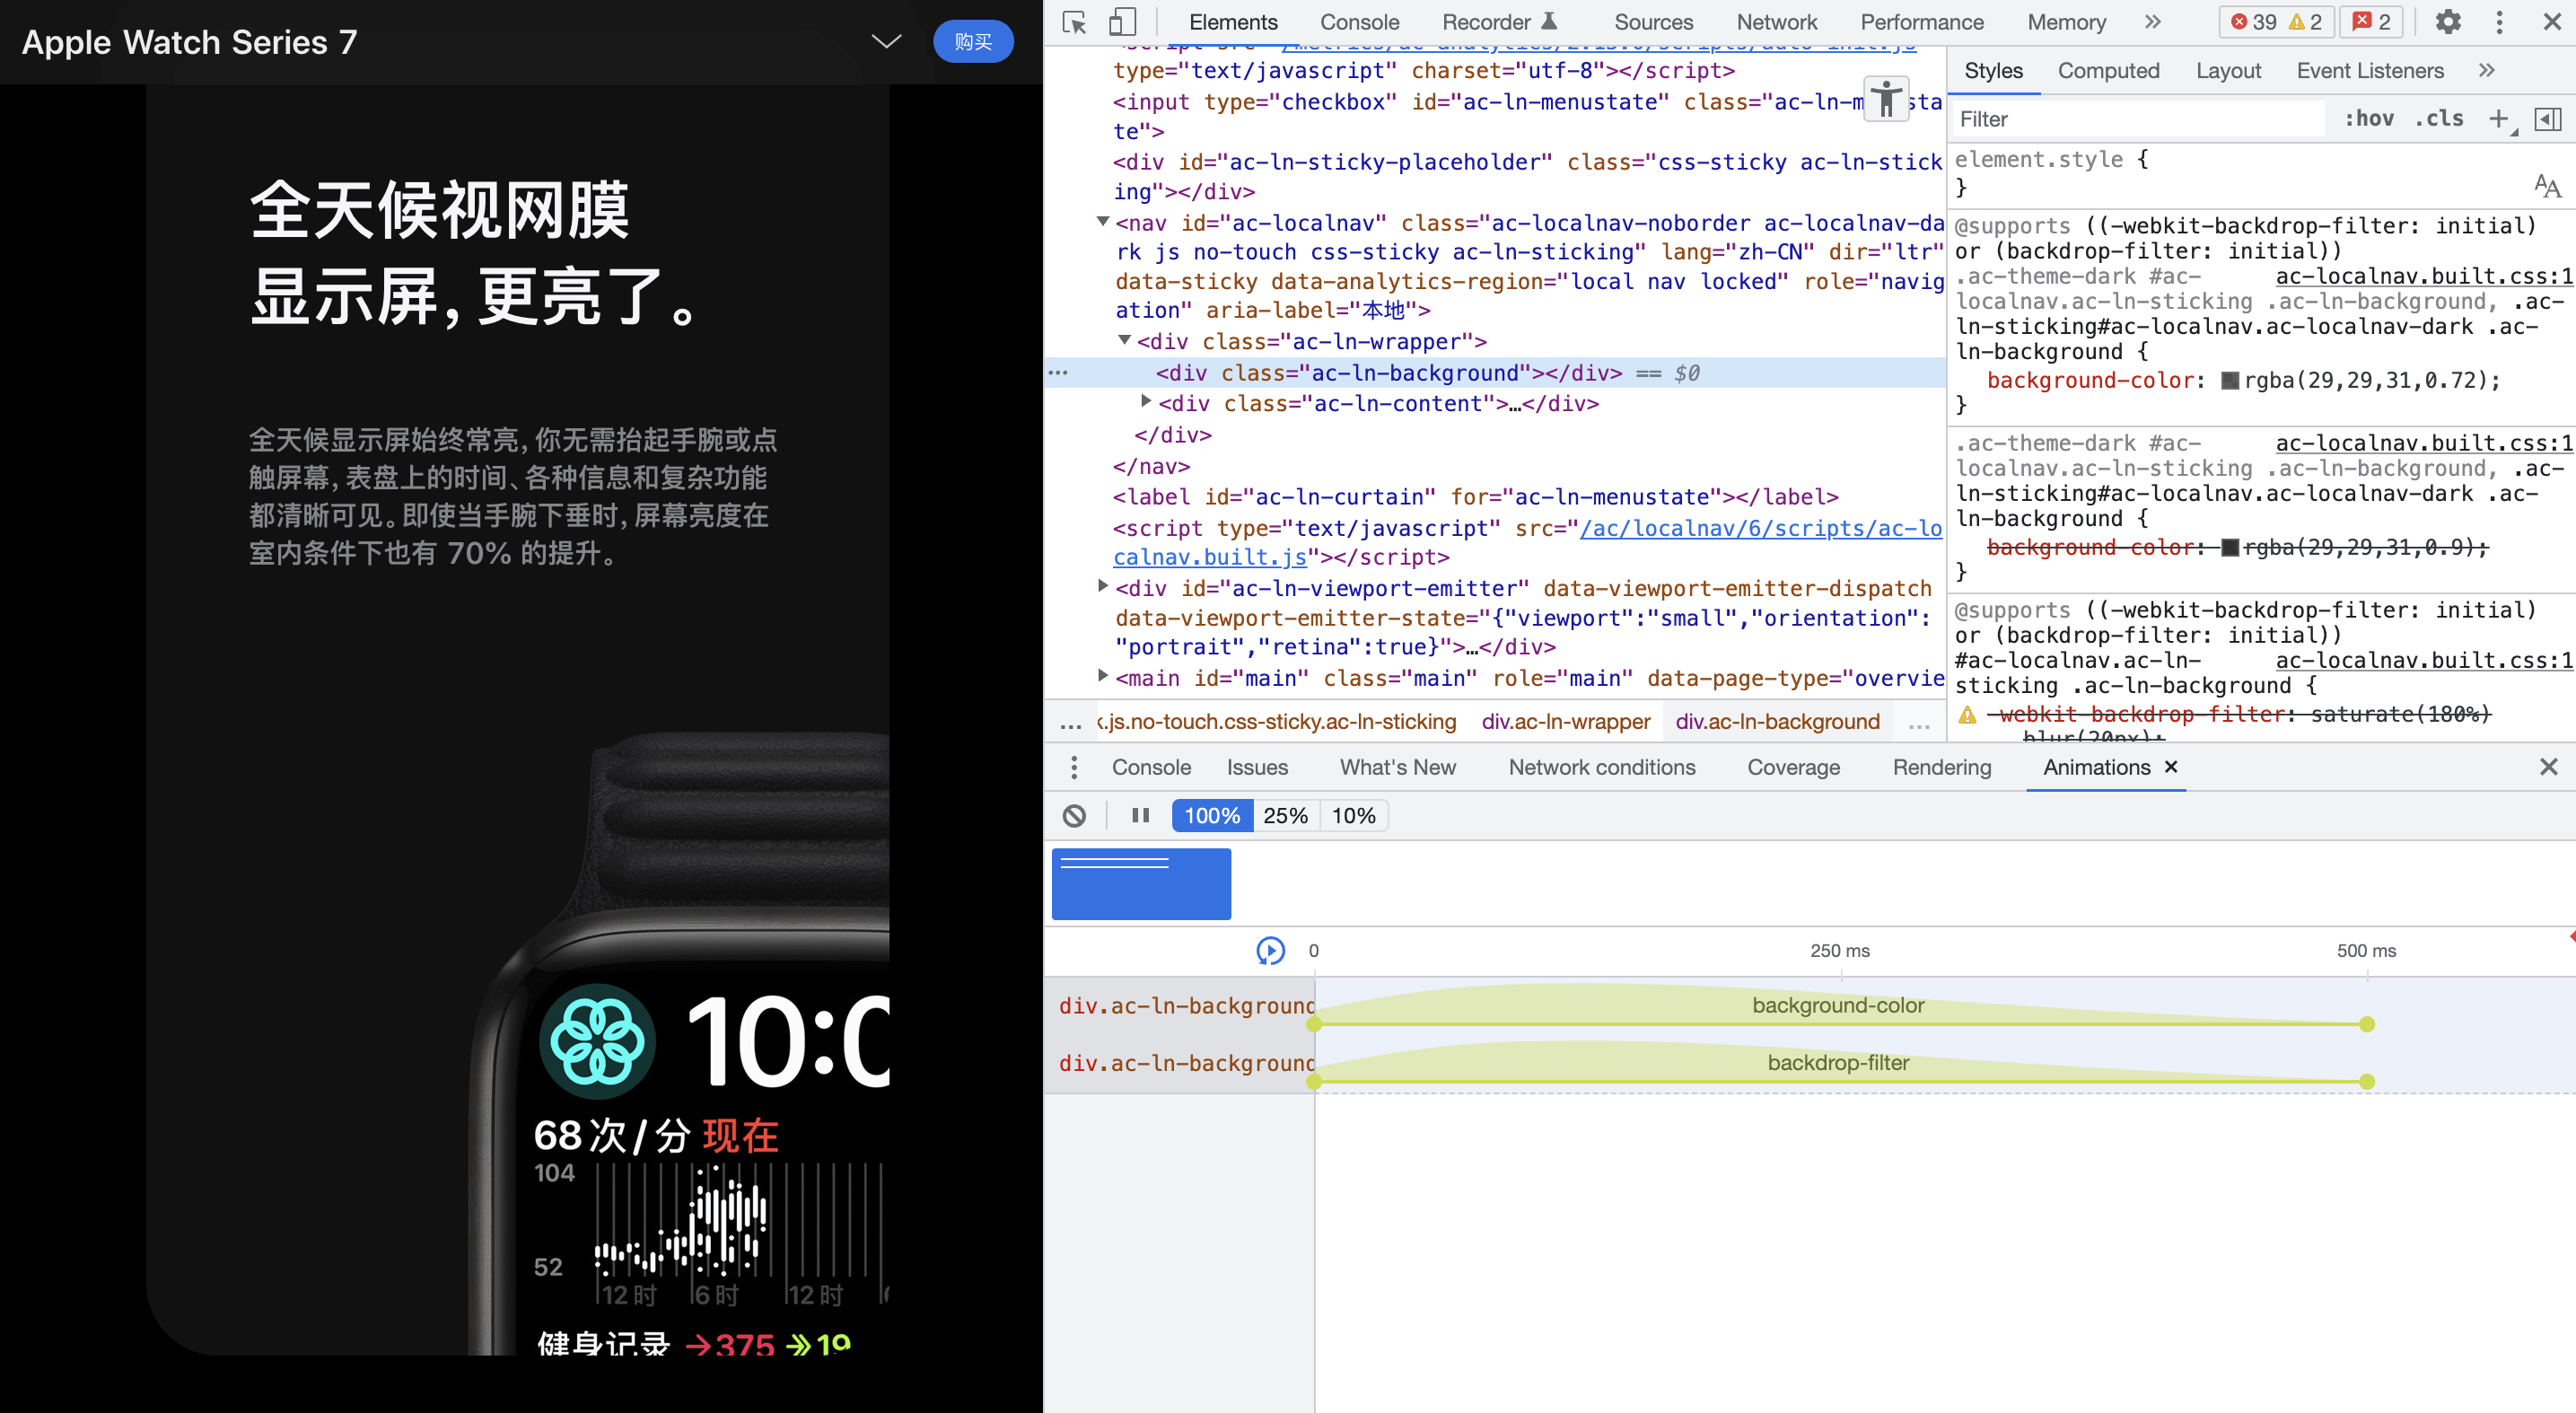This screenshot has height=1413, width=2576.
Task: Expand the local nav chevron menu
Action: 886,41
